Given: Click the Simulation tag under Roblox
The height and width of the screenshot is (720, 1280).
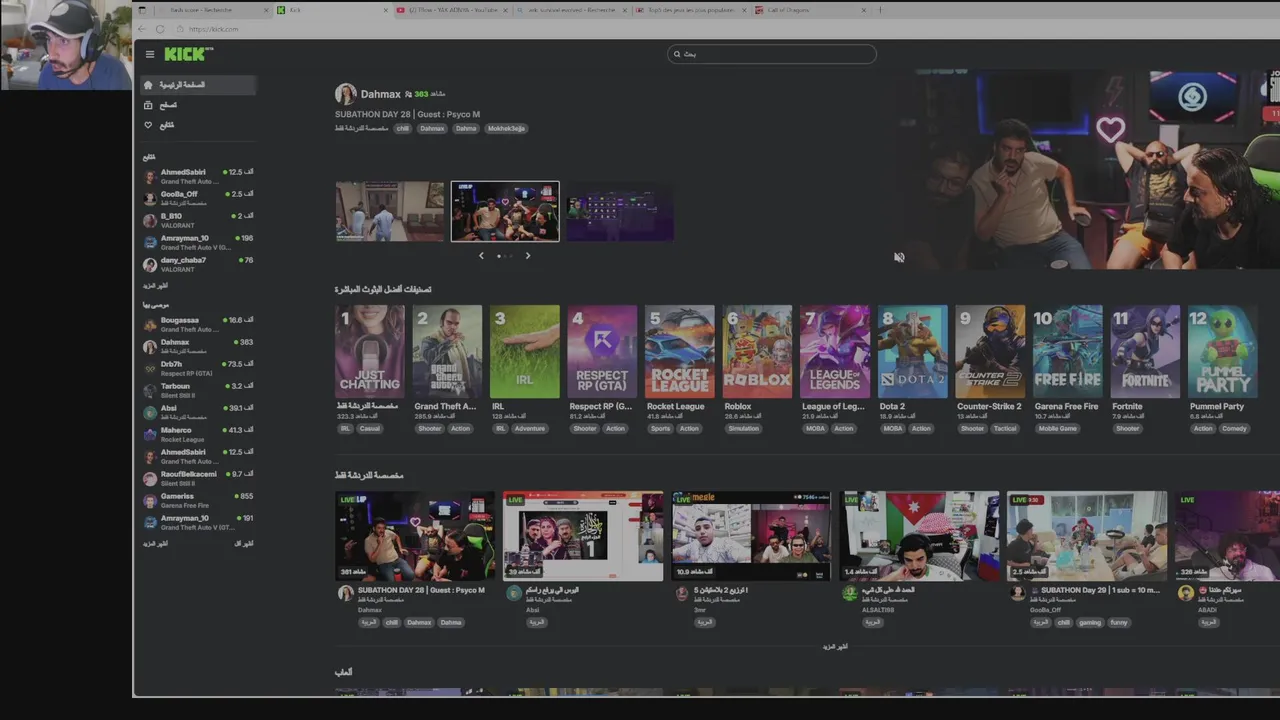Looking at the screenshot, I should 744,428.
